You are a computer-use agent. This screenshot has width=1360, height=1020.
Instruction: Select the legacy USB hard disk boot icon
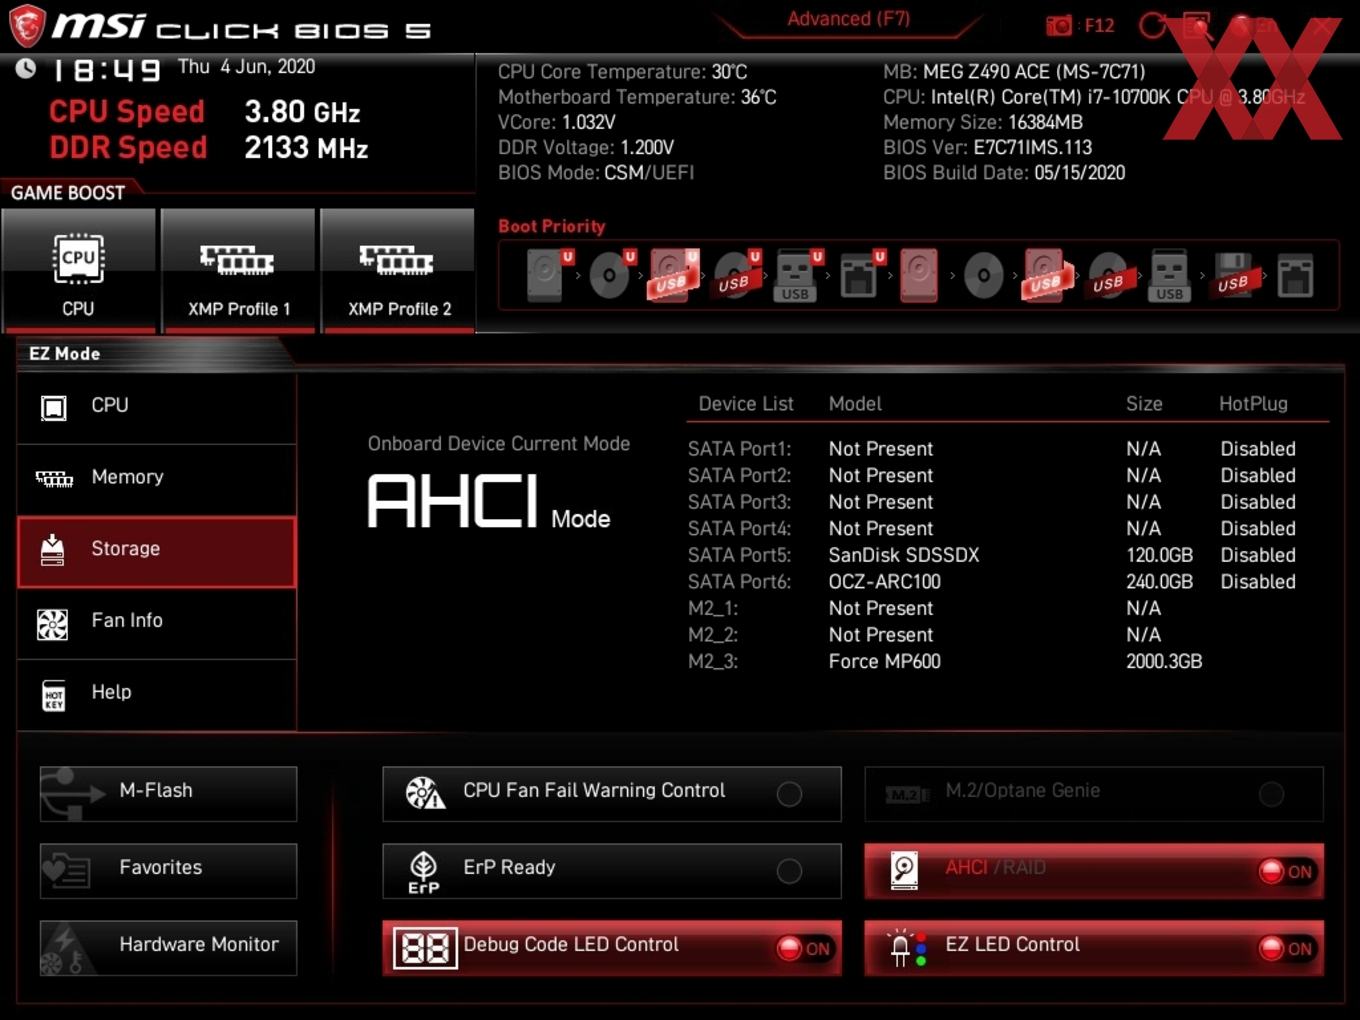click(1045, 275)
